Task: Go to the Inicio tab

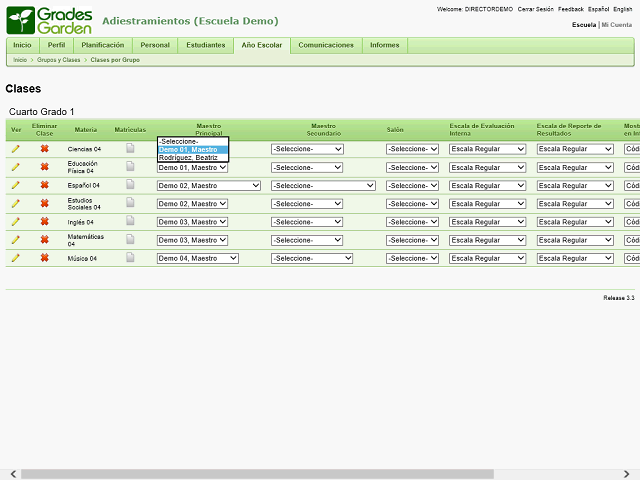Action: (22, 45)
